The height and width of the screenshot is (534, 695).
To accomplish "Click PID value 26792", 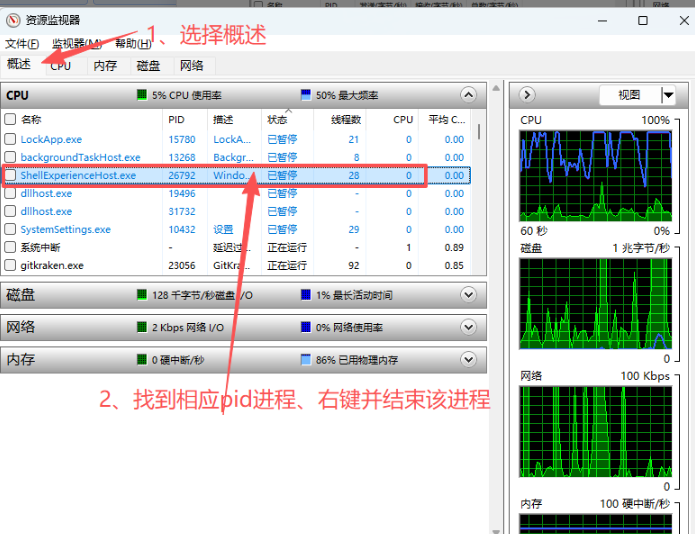I will [x=182, y=175].
